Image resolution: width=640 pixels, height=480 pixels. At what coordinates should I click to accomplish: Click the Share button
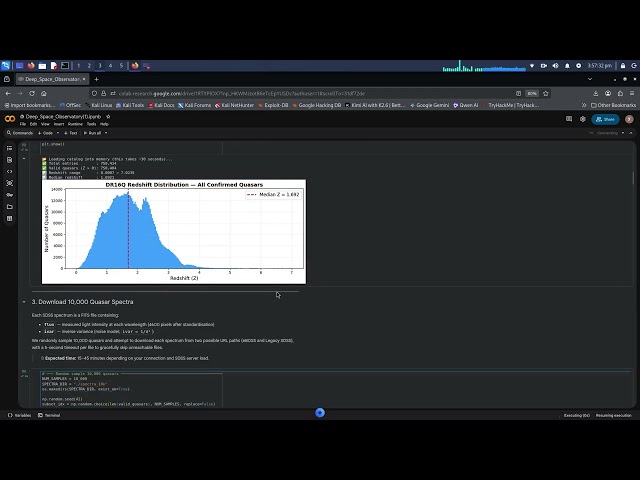(x=605, y=119)
